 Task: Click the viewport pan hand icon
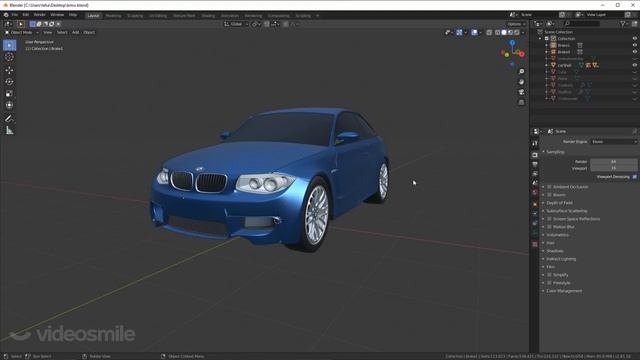521,82
